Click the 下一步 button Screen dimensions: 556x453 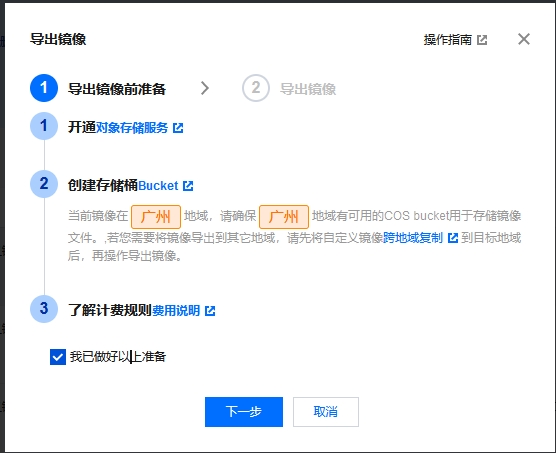pyautogui.click(x=244, y=412)
